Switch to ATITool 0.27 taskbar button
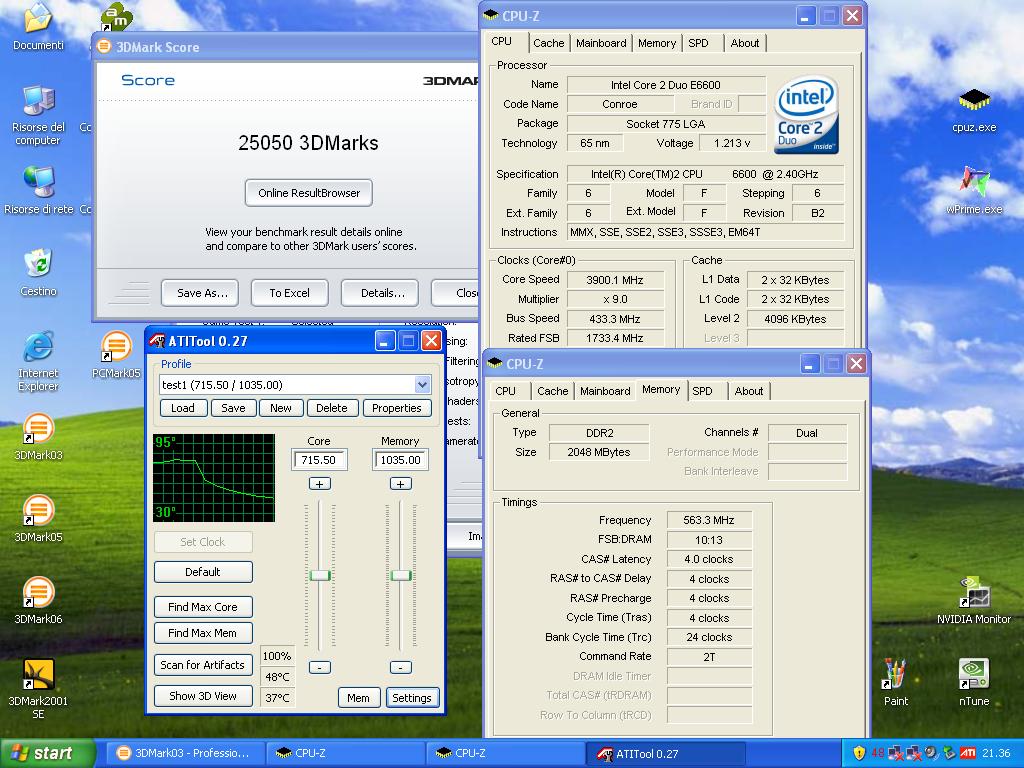The width and height of the screenshot is (1024, 768). (x=665, y=754)
